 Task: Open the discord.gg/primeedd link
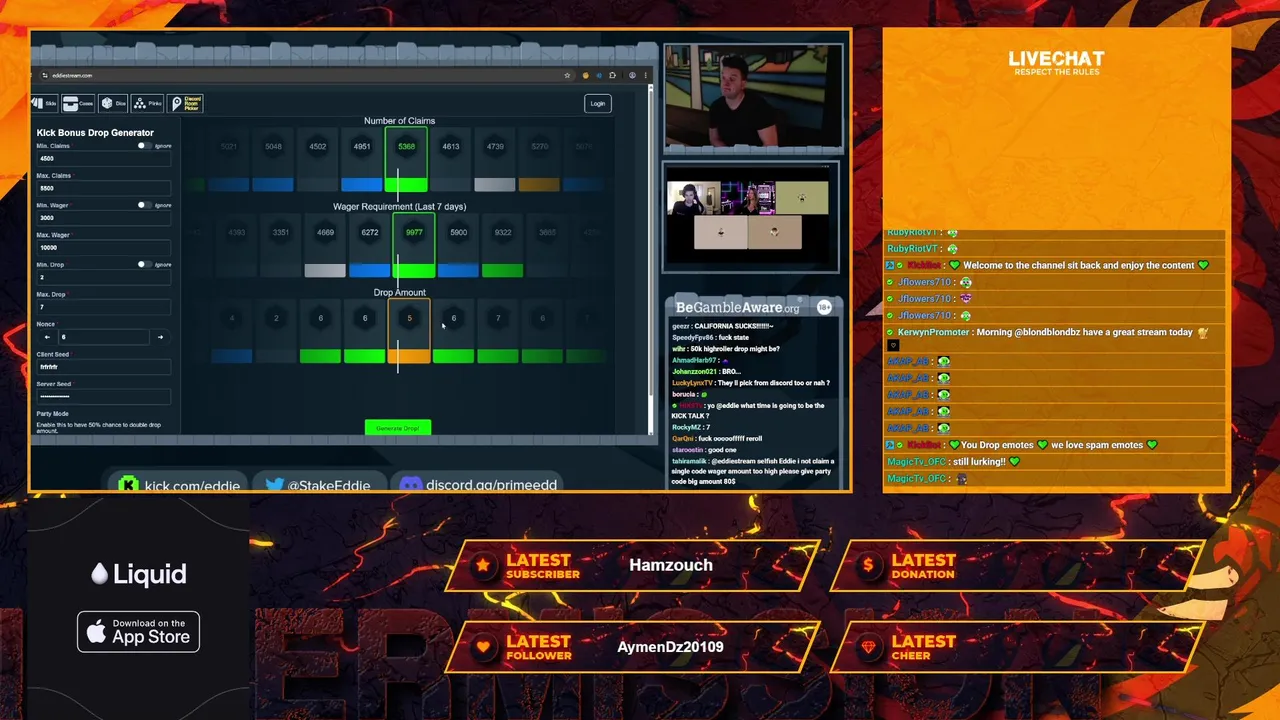[491, 486]
